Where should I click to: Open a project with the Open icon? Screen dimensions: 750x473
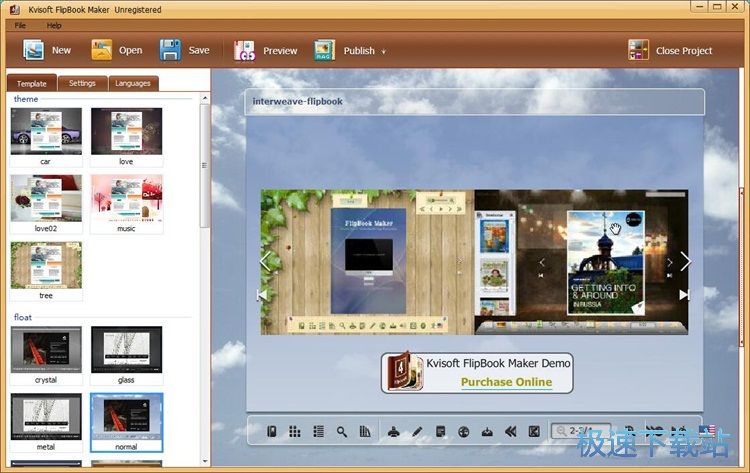point(101,50)
